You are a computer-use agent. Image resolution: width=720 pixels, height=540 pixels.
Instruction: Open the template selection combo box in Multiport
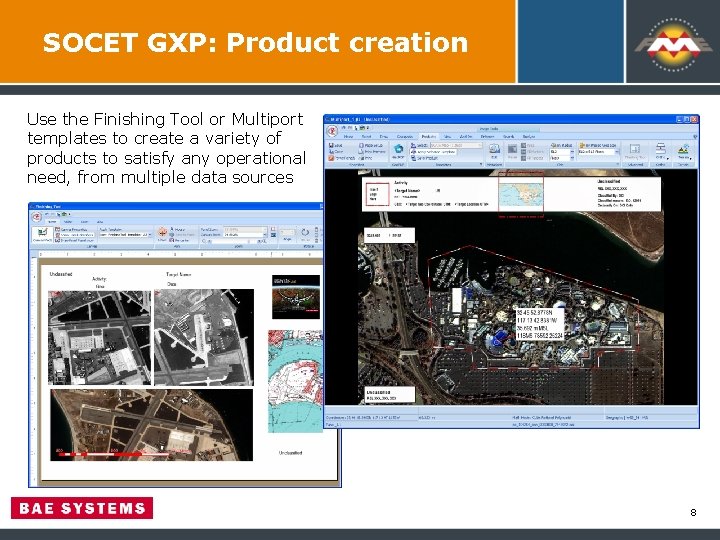coord(456,145)
